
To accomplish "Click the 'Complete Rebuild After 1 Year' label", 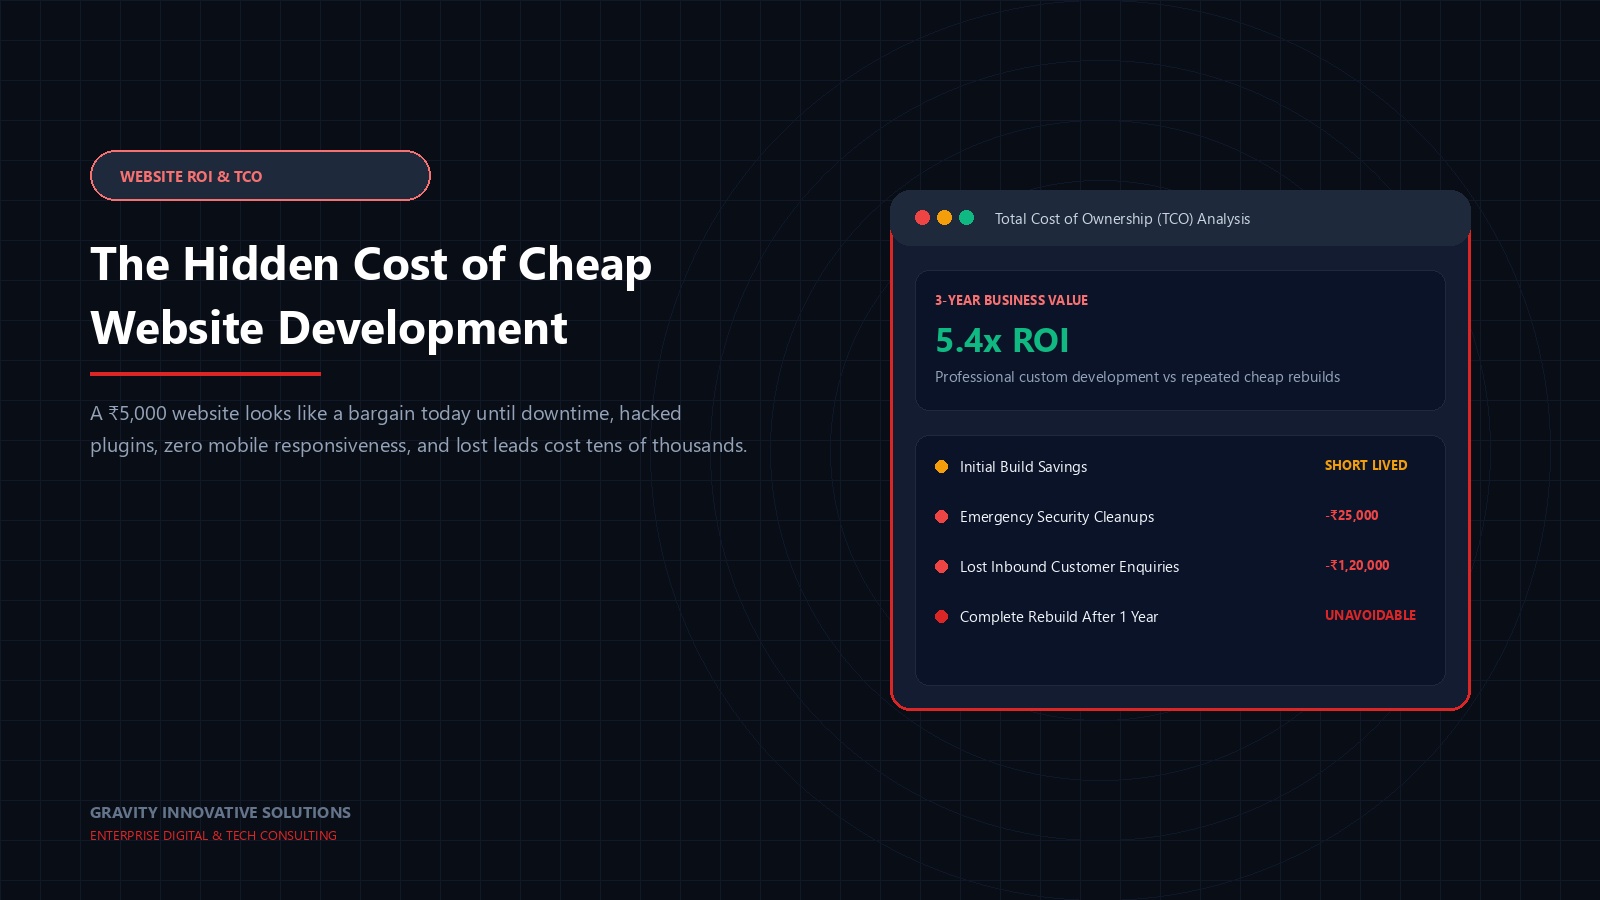I will pos(1058,617).
